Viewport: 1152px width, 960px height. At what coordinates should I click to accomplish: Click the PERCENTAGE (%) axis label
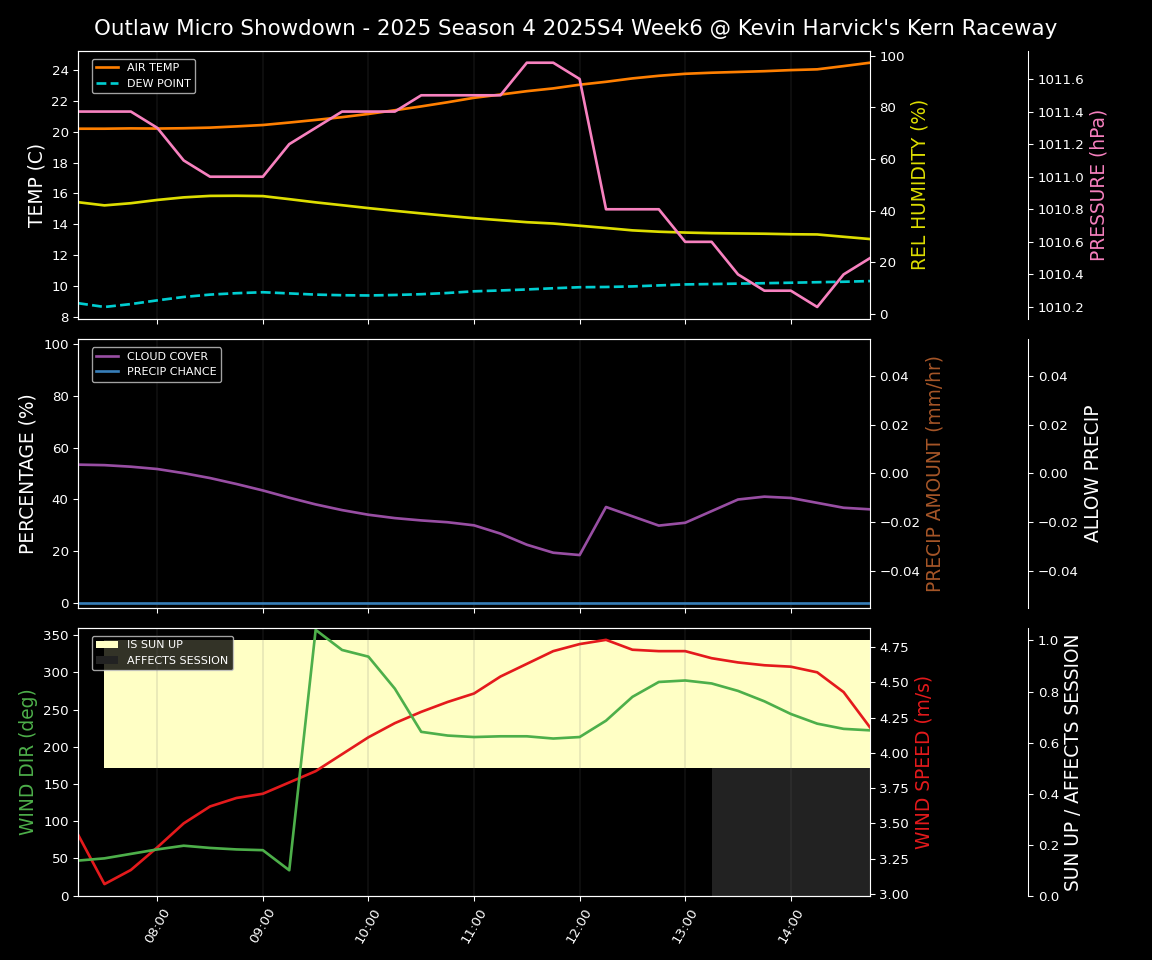point(28,473)
